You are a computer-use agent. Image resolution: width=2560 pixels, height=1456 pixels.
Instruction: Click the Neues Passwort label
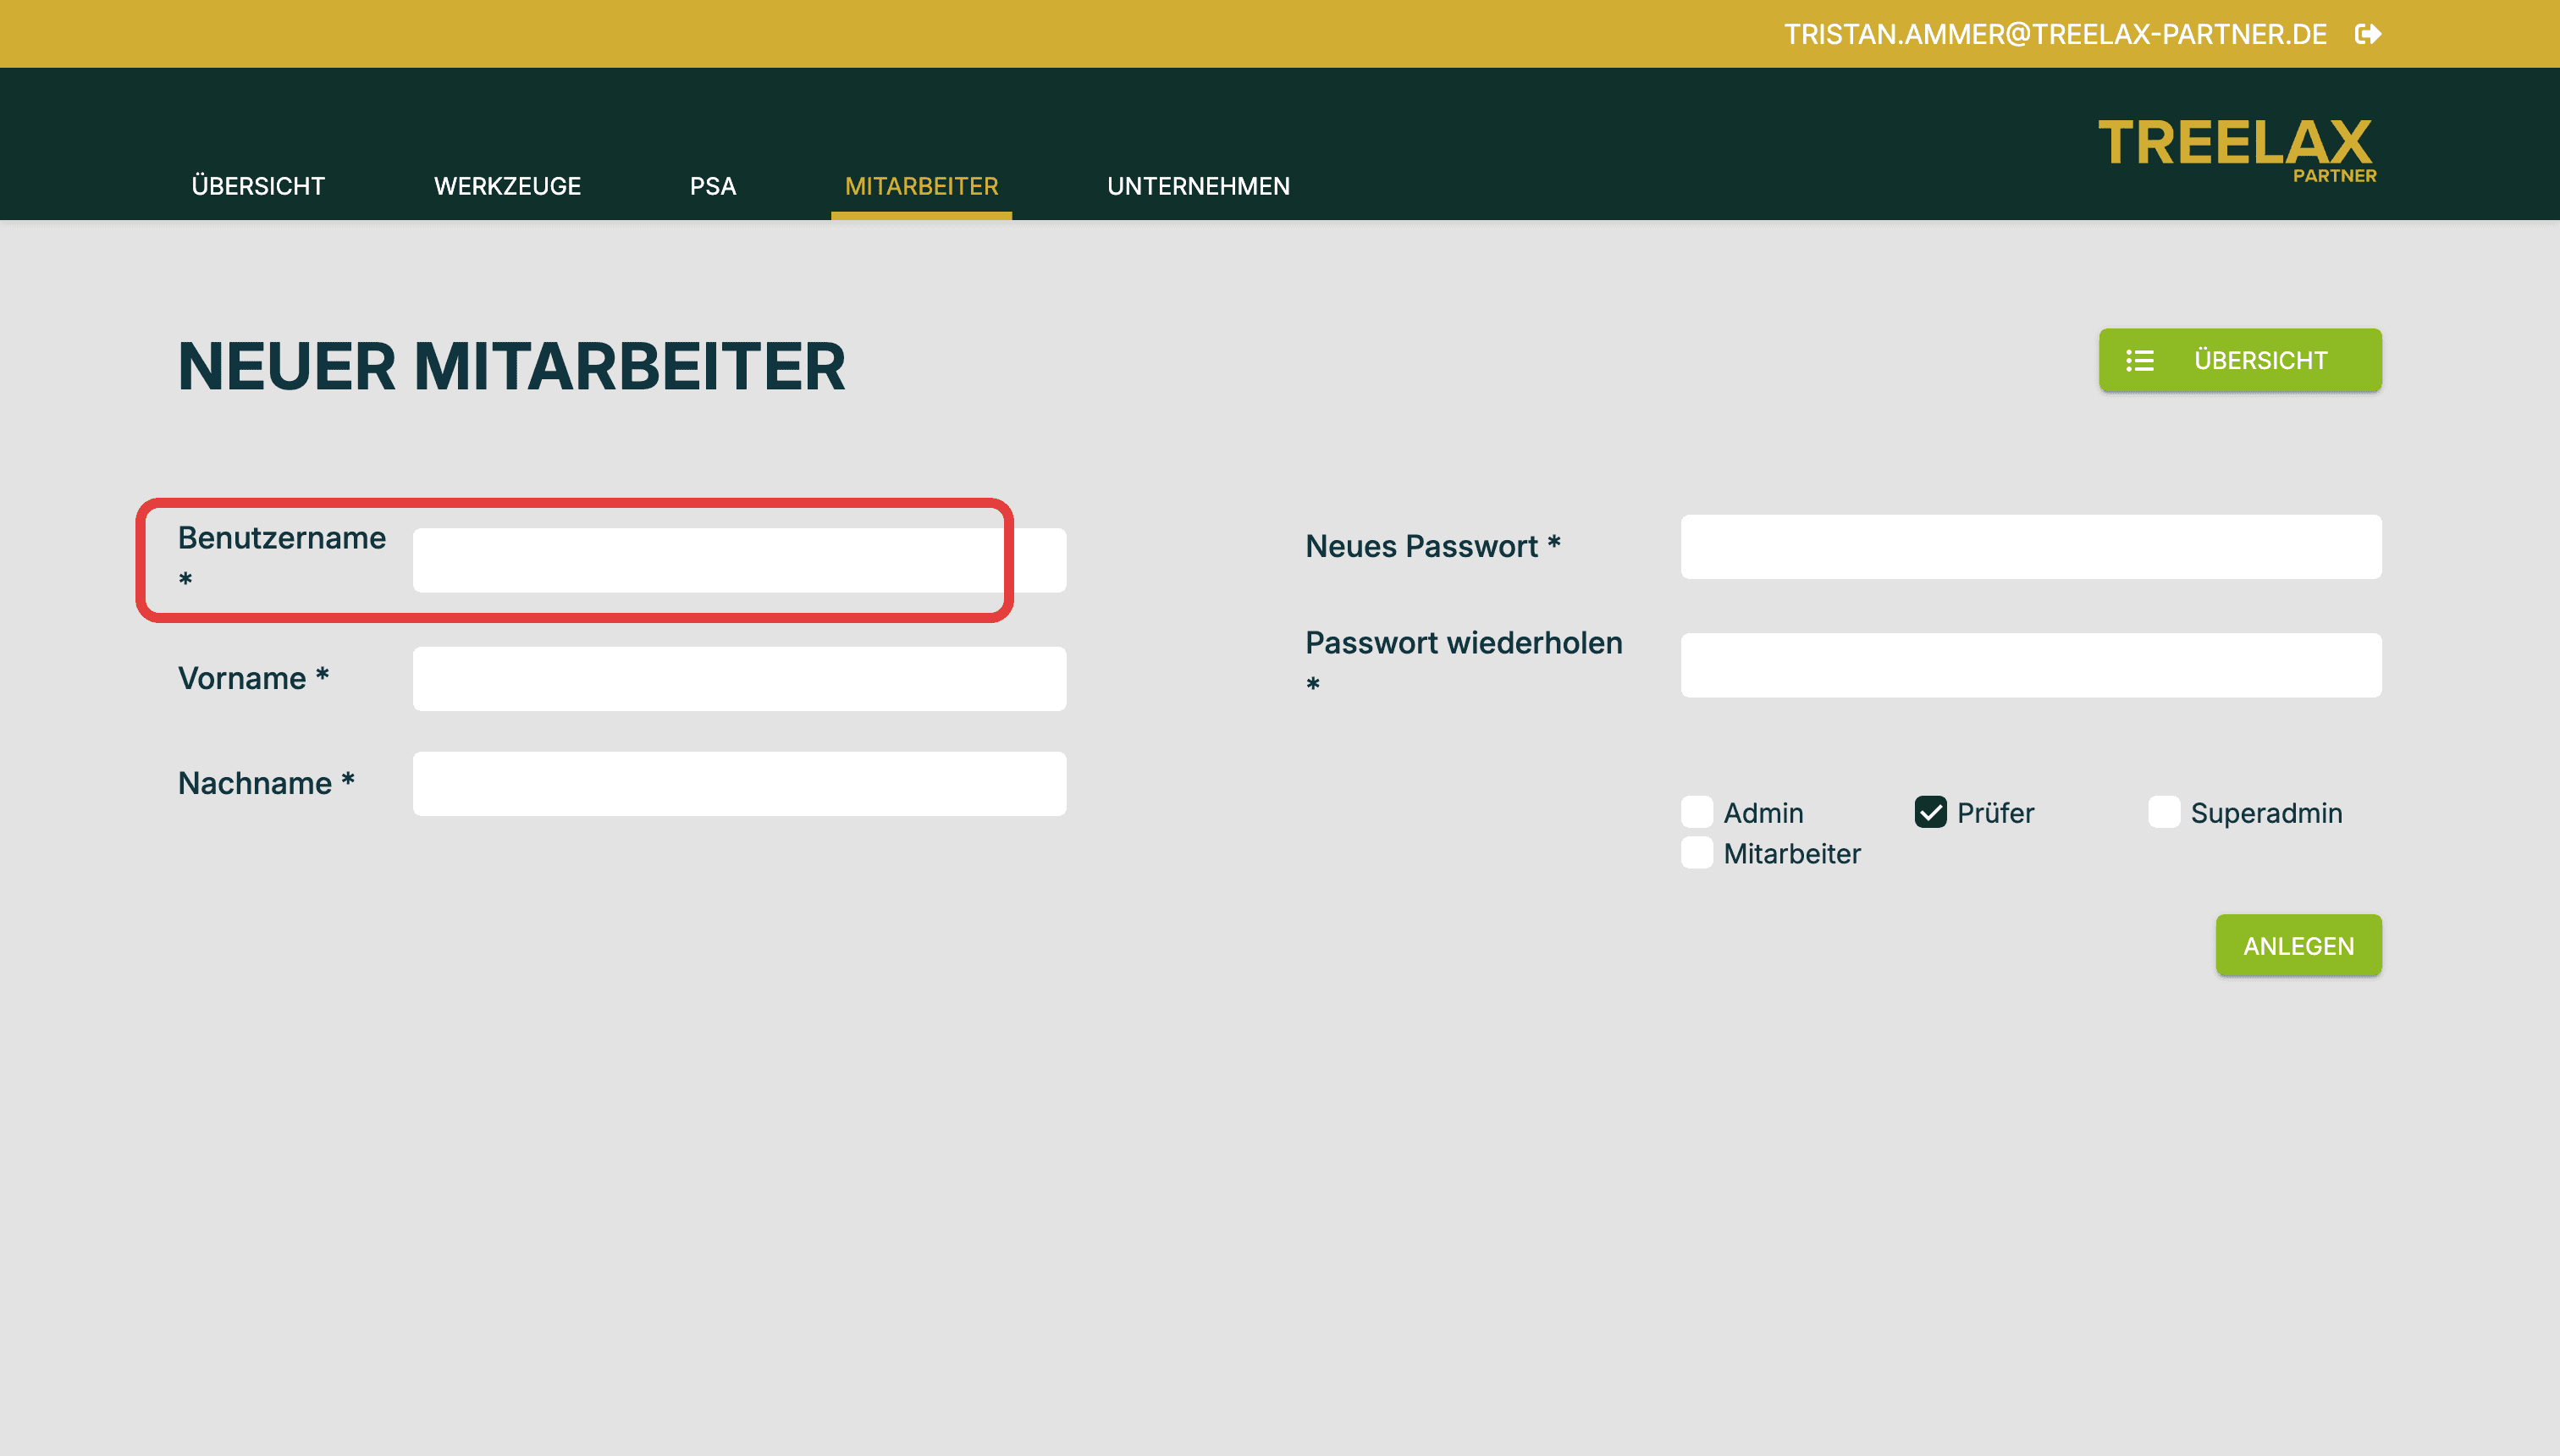point(1432,546)
